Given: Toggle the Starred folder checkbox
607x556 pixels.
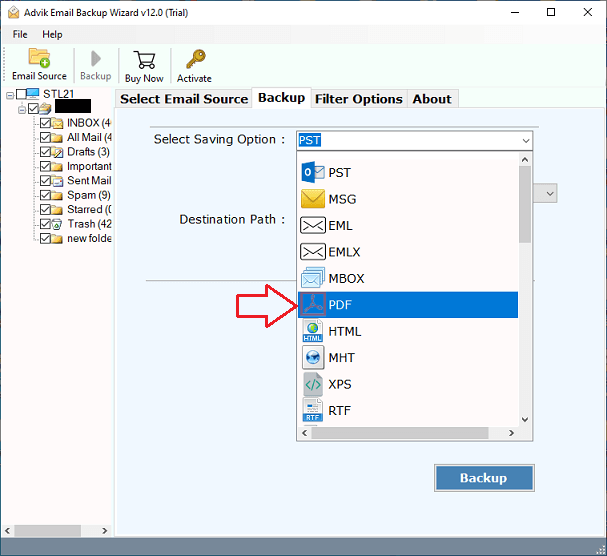Looking at the screenshot, I should click(45, 209).
